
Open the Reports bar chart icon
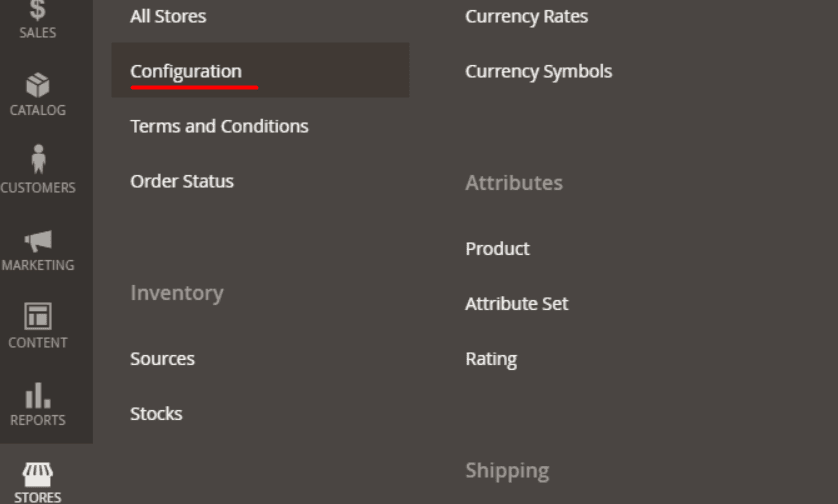click(x=38, y=396)
